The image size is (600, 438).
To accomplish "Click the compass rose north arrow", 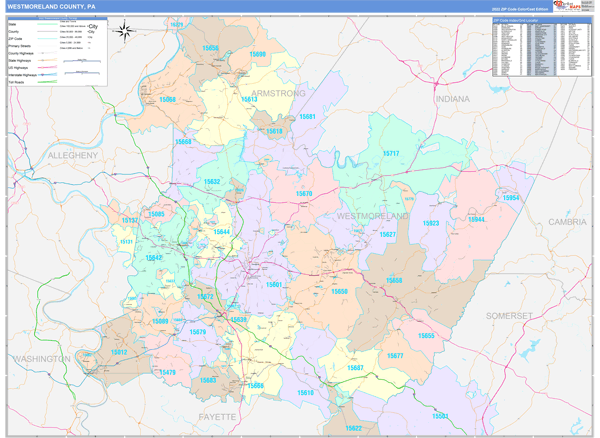I will click(x=125, y=30).
